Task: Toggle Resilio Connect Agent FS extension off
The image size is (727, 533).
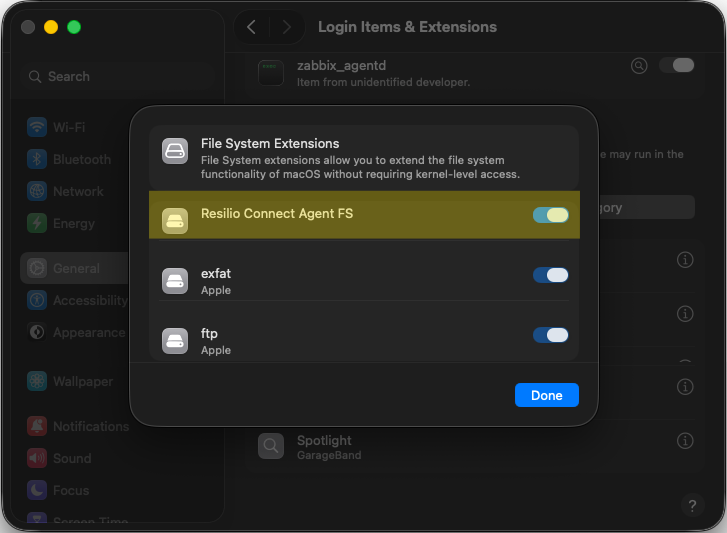Action: click(x=550, y=215)
